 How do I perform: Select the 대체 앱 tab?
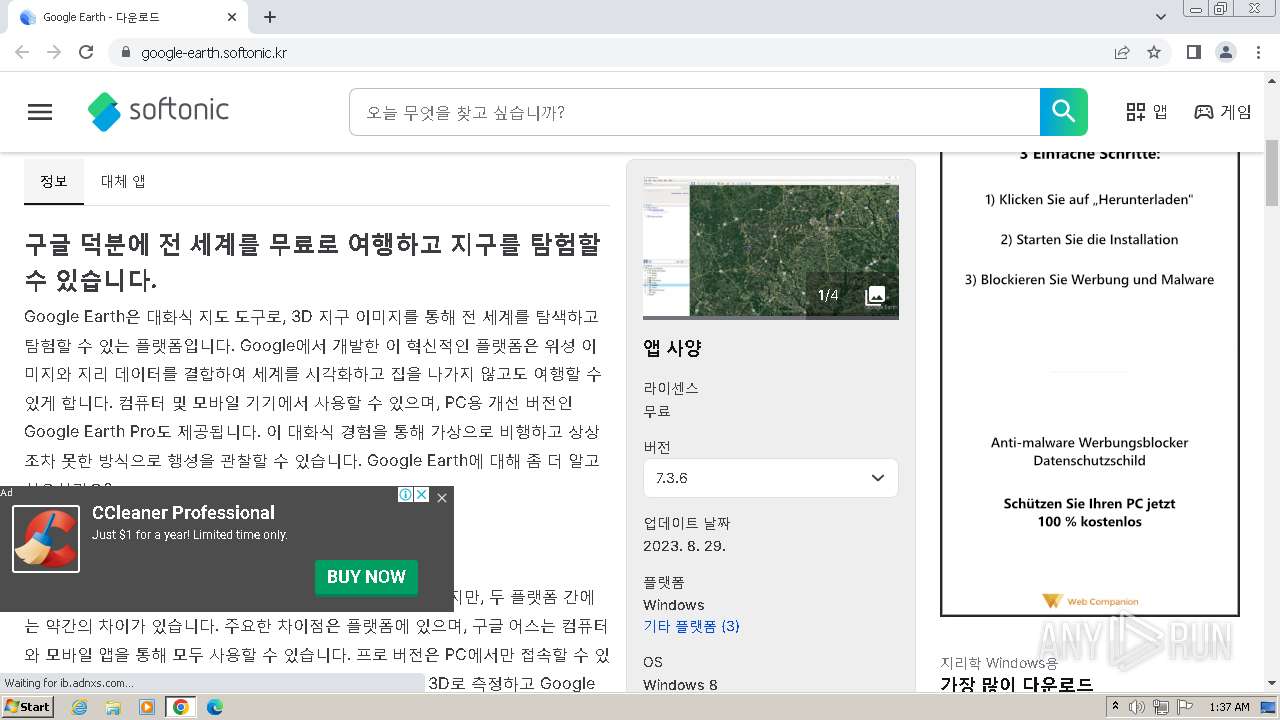(x=123, y=181)
